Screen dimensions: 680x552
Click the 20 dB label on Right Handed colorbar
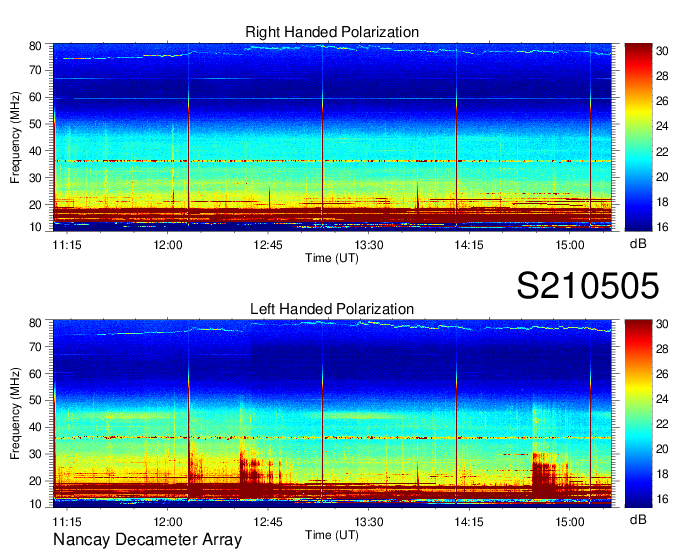pyautogui.click(x=662, y=176)
